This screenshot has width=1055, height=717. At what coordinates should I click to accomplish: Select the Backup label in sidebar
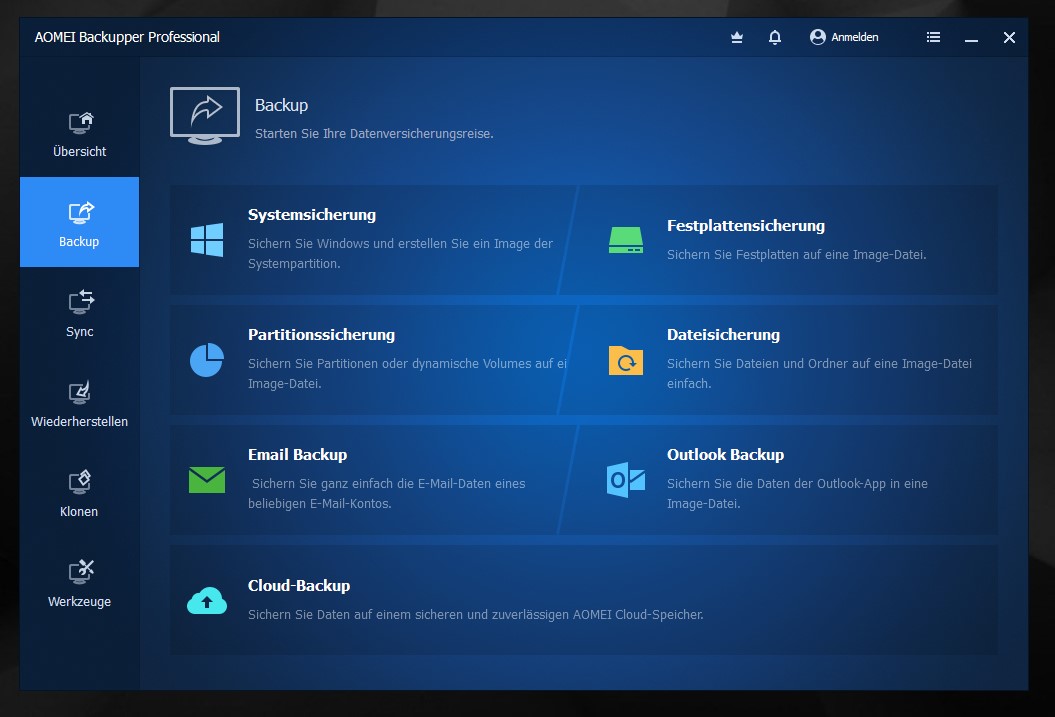coord(79,242)
